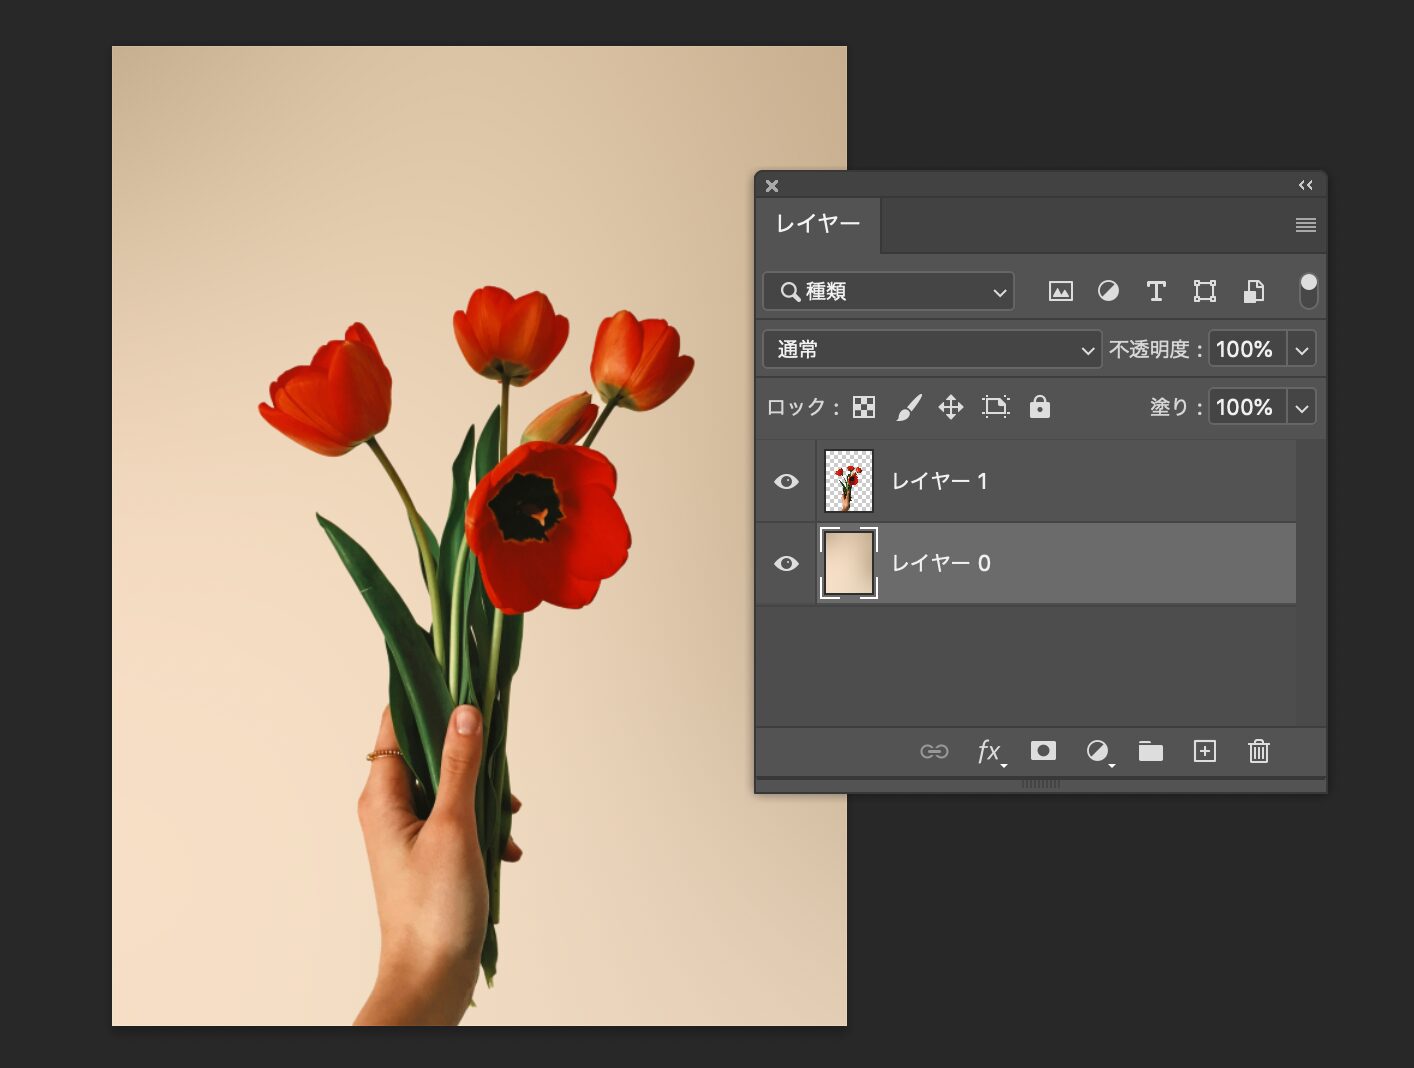Click the レイヤー 1 tulip thumbnail

849,481
